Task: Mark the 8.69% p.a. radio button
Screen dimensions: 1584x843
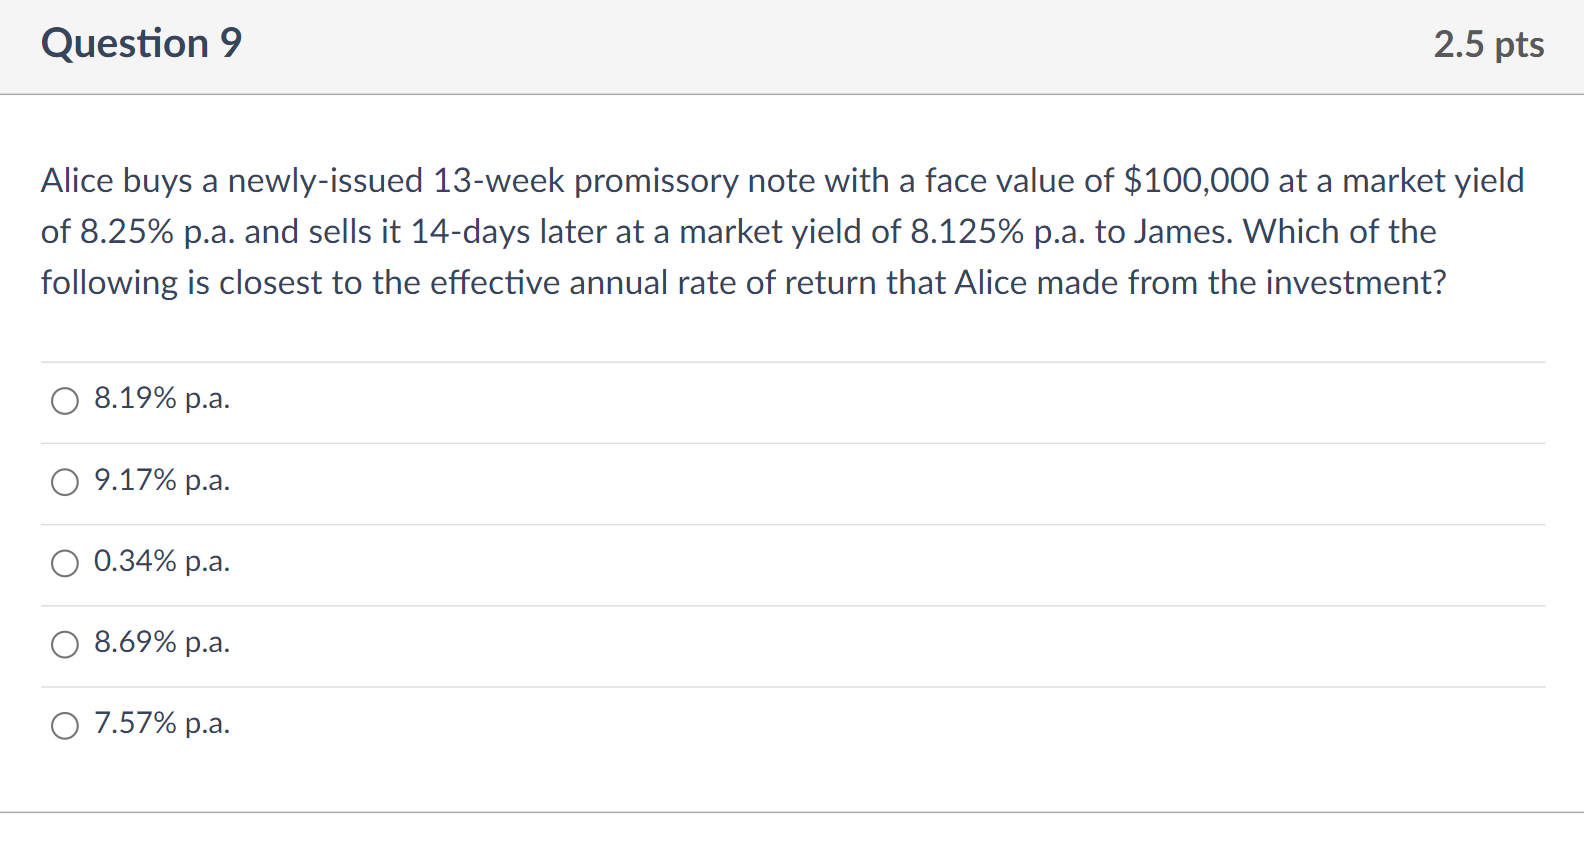Action: pos(65,644)
